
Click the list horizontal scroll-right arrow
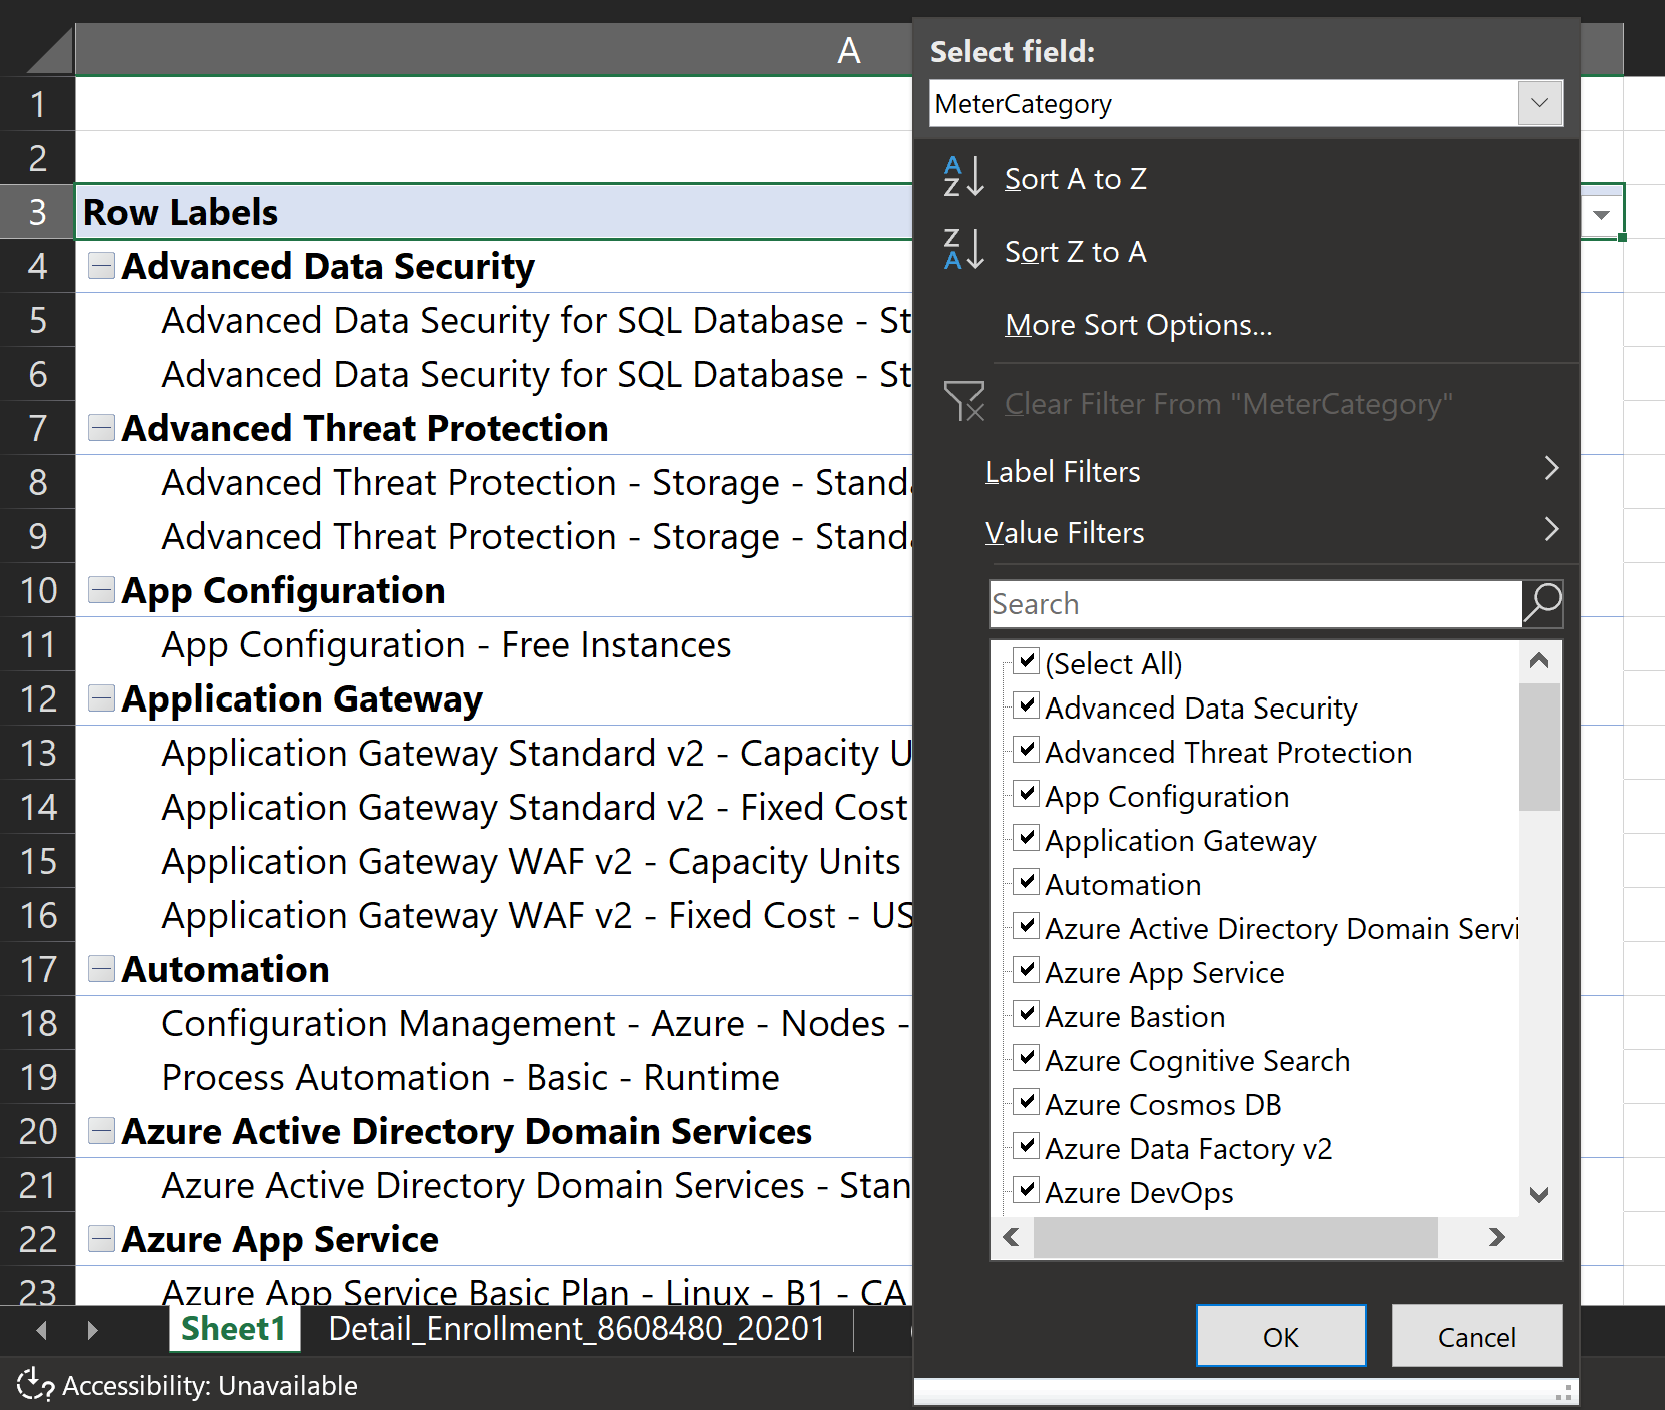pyautogui.click(x=1496, y=1238)
